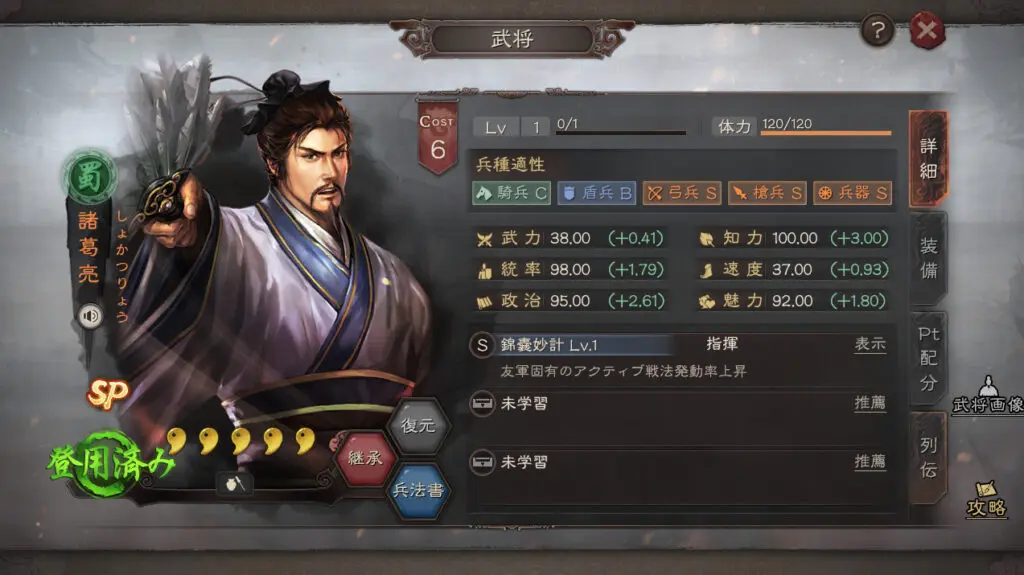The width and height of the screenshot is (1024, 575).
Task: Click the green 蜀 faction emblem
Action: (x=89, y=176)
